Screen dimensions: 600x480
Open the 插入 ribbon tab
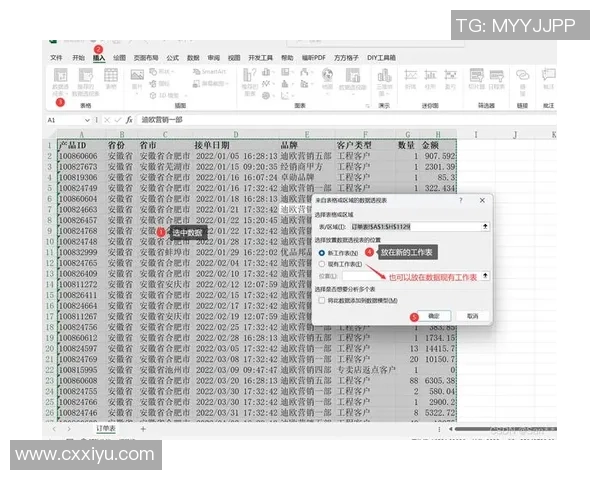click(x=99, y=58)
